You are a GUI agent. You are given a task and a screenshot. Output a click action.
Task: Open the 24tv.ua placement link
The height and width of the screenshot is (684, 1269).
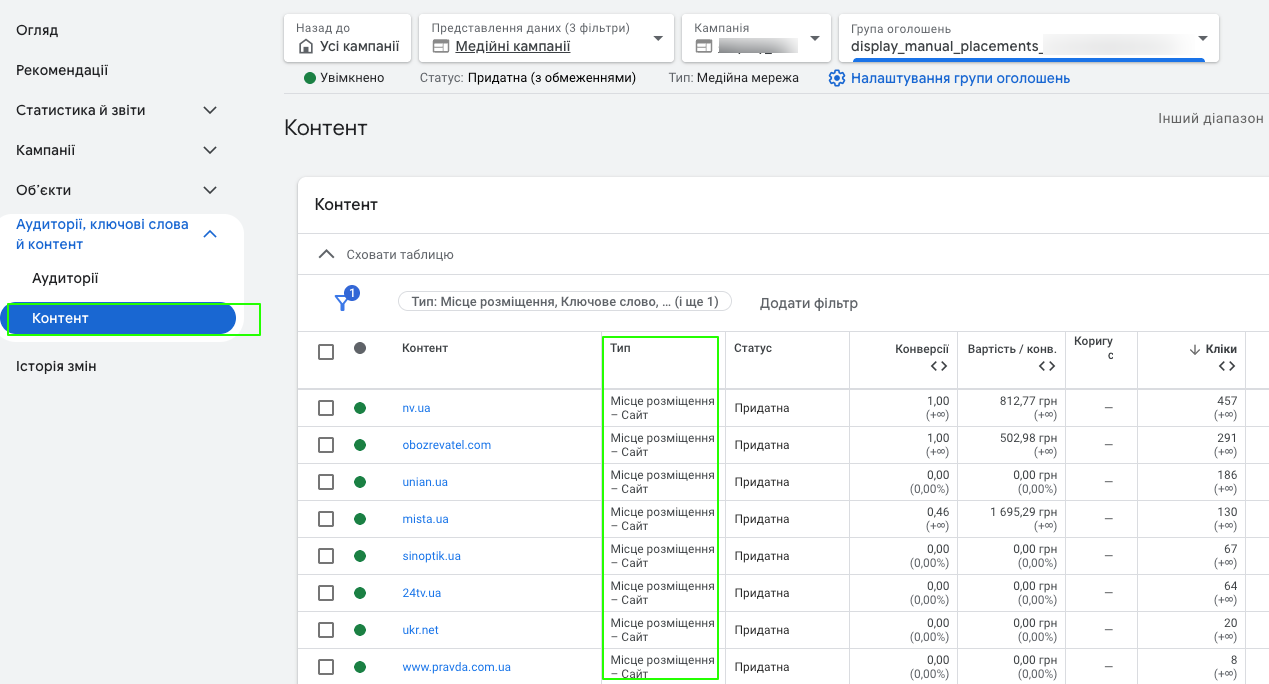pyautogui.click(x=421, y=593)
